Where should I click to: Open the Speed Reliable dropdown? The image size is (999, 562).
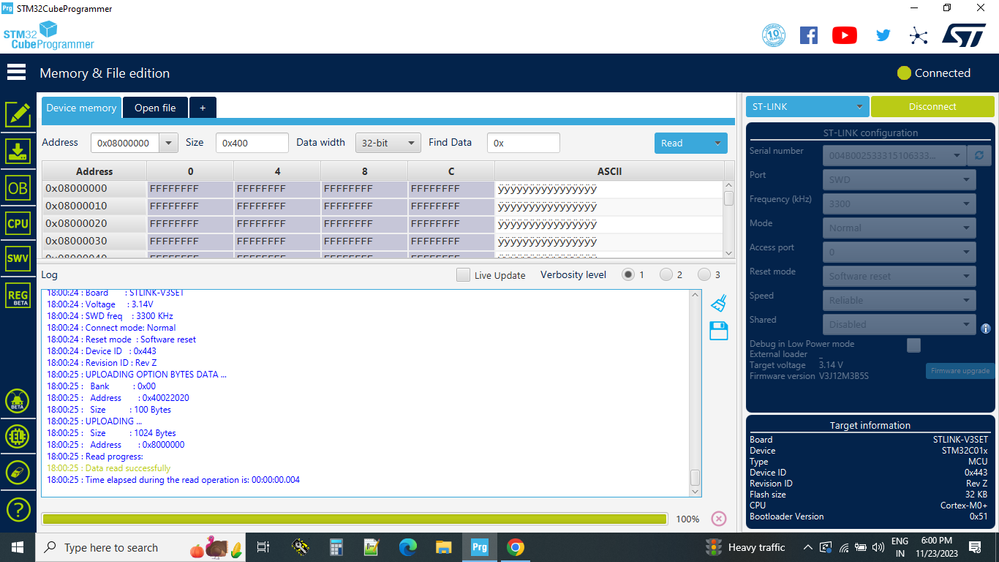(898, 300)
